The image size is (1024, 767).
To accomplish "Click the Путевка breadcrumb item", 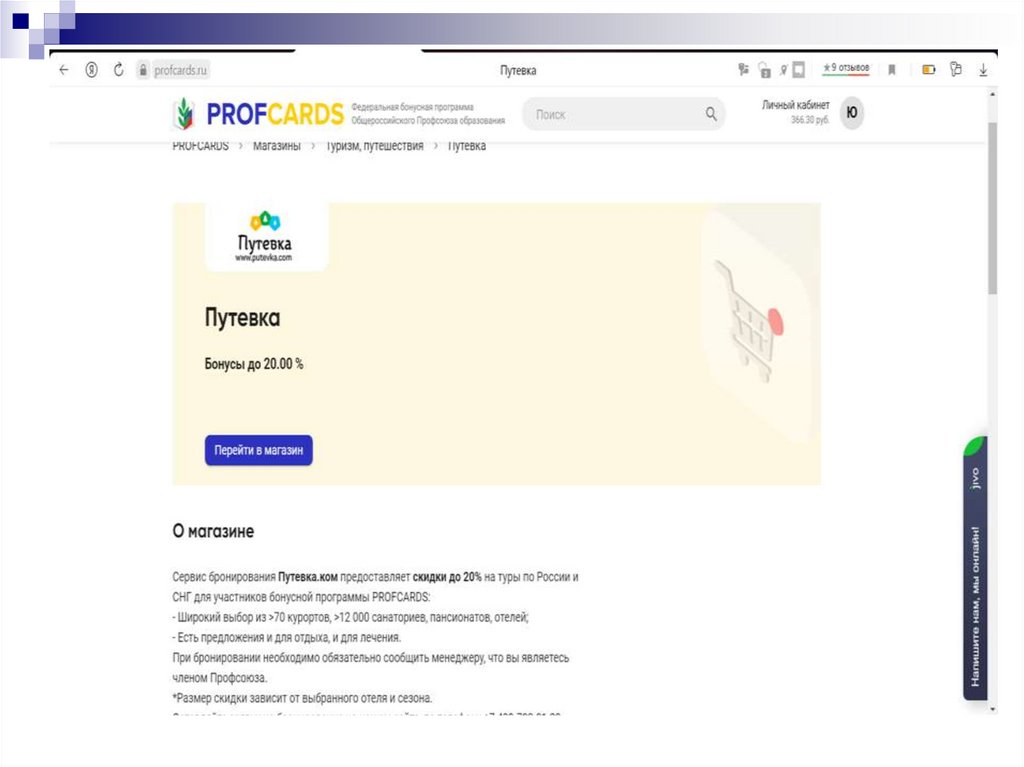I will point(466,146).
